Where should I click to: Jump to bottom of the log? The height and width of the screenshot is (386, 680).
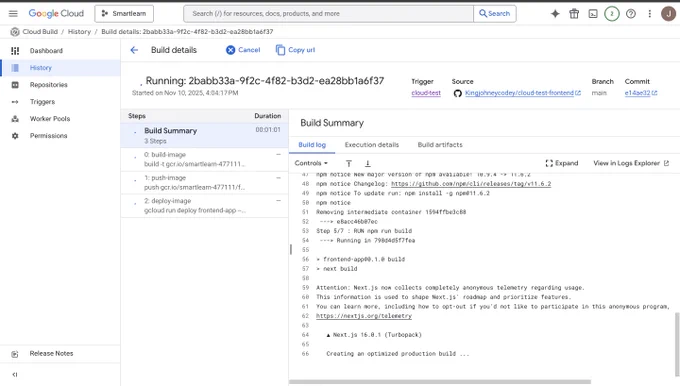[367, 164]
